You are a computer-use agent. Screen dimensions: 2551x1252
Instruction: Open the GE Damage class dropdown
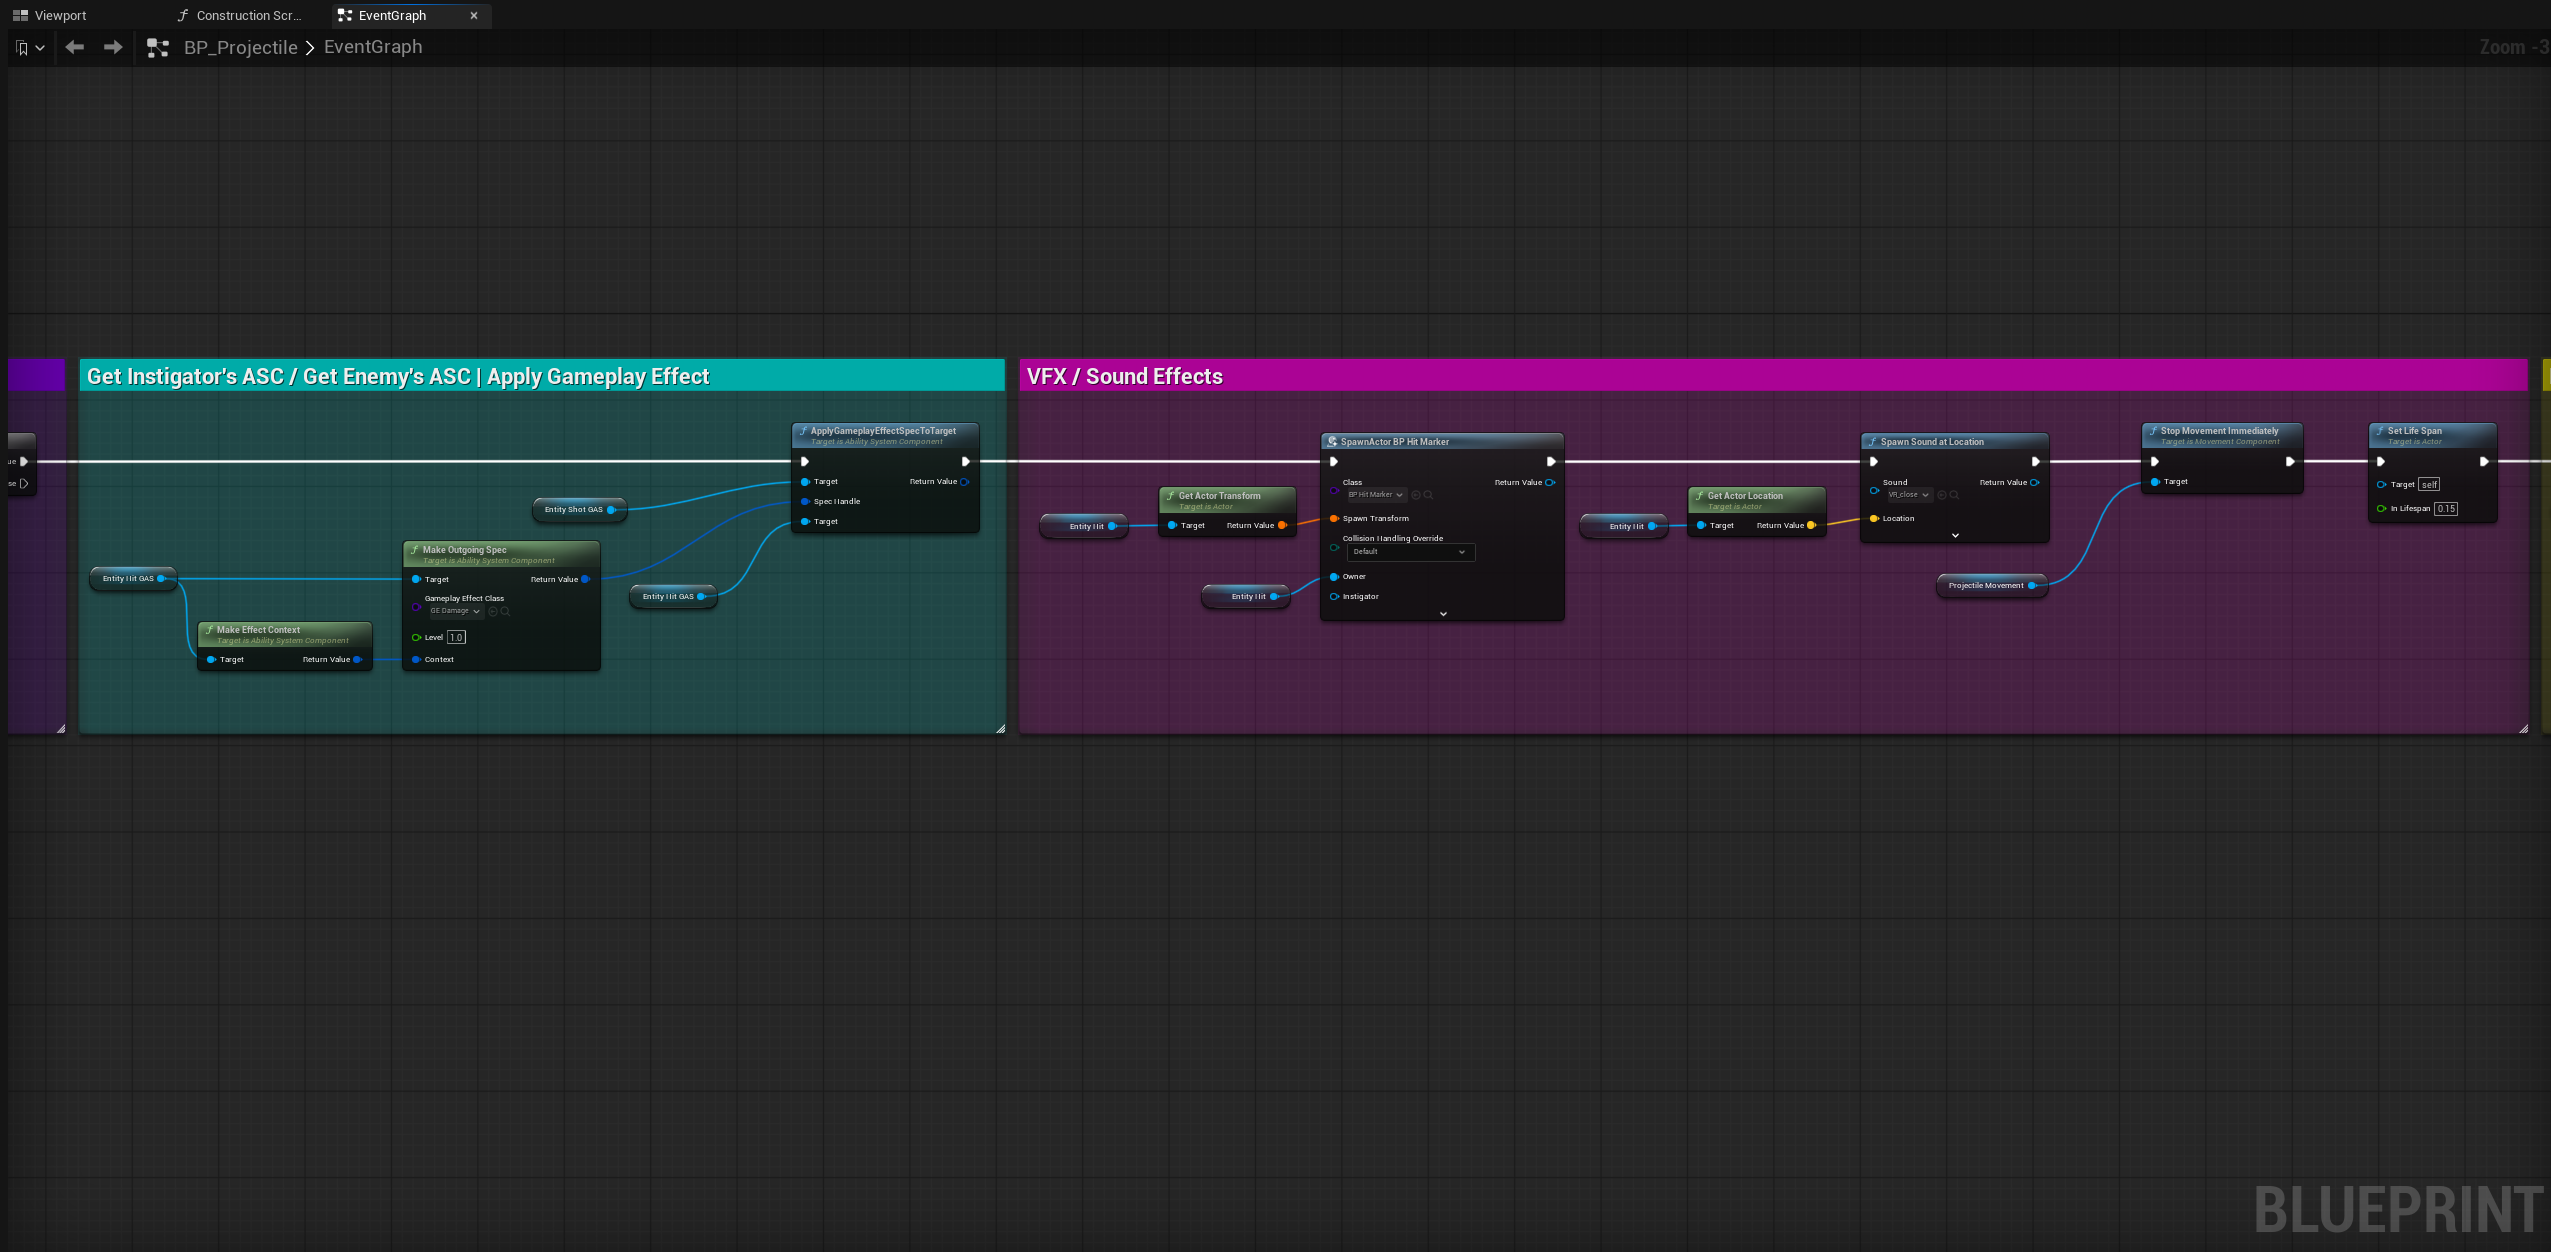coord(455,611)
